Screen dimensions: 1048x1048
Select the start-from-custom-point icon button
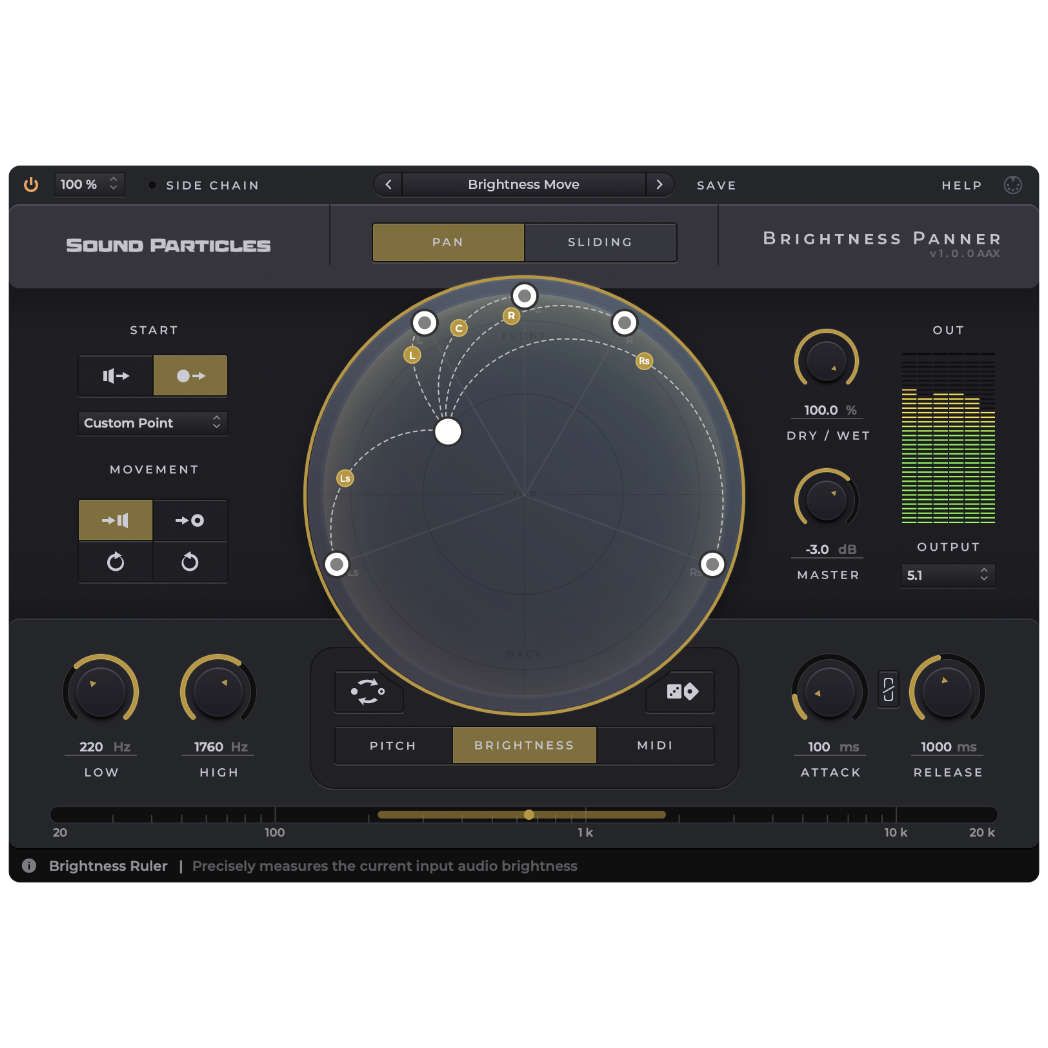point(190,376)
